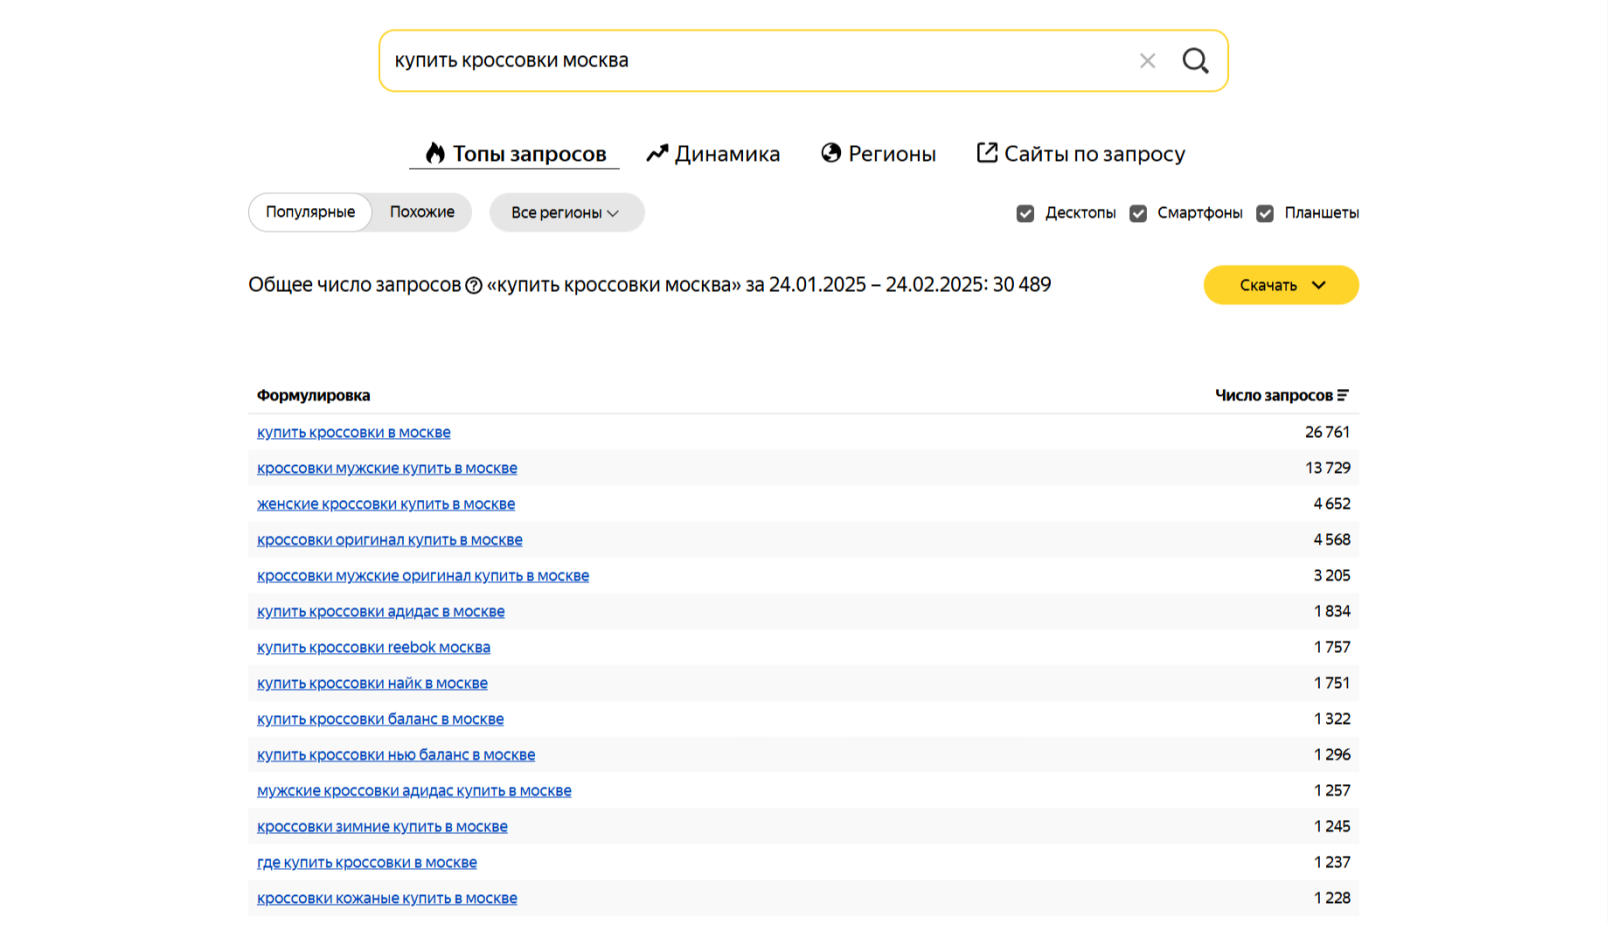
Task: Select the count 1 257
Action: (x=1332, y=791)
